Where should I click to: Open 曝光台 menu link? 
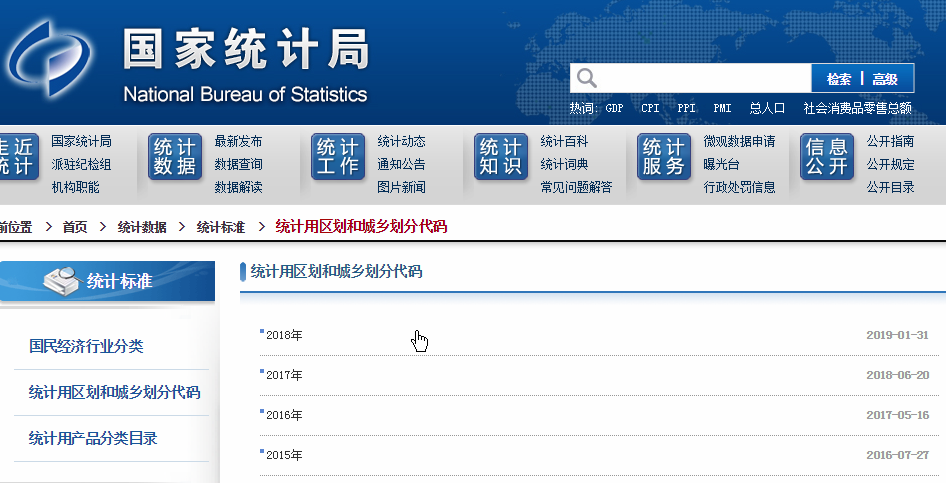tap(722, 164)
